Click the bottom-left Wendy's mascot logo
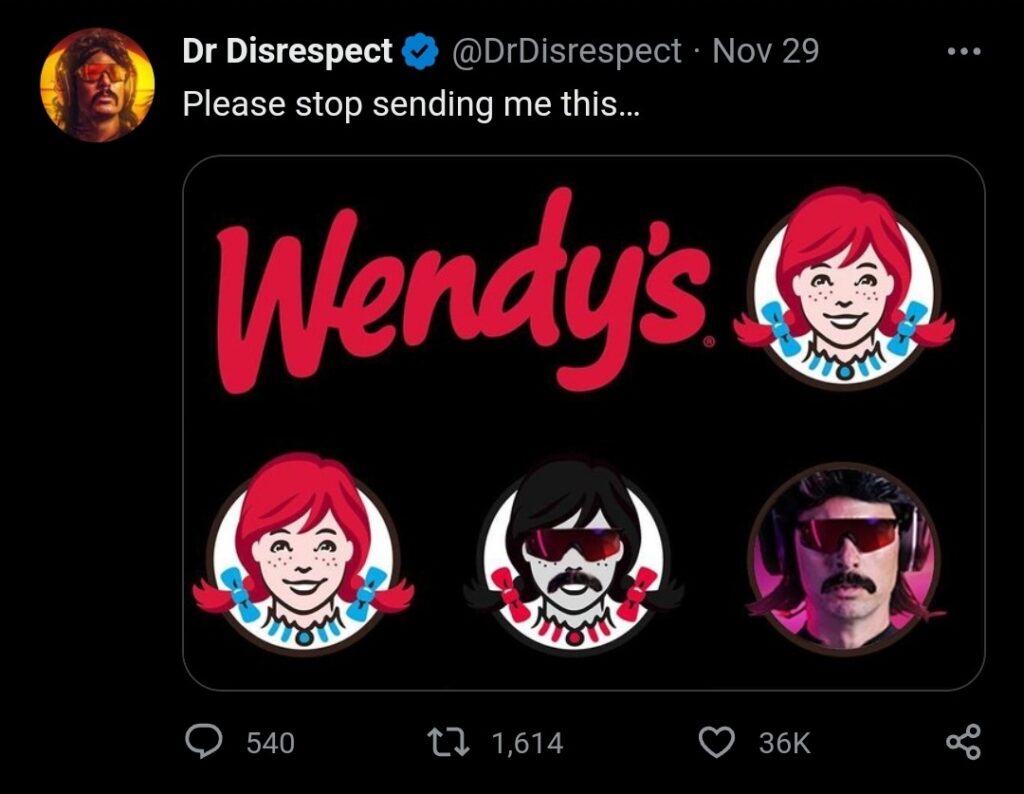The height and width of the screenshot is (794, 1024). click(x=303, y=553)
